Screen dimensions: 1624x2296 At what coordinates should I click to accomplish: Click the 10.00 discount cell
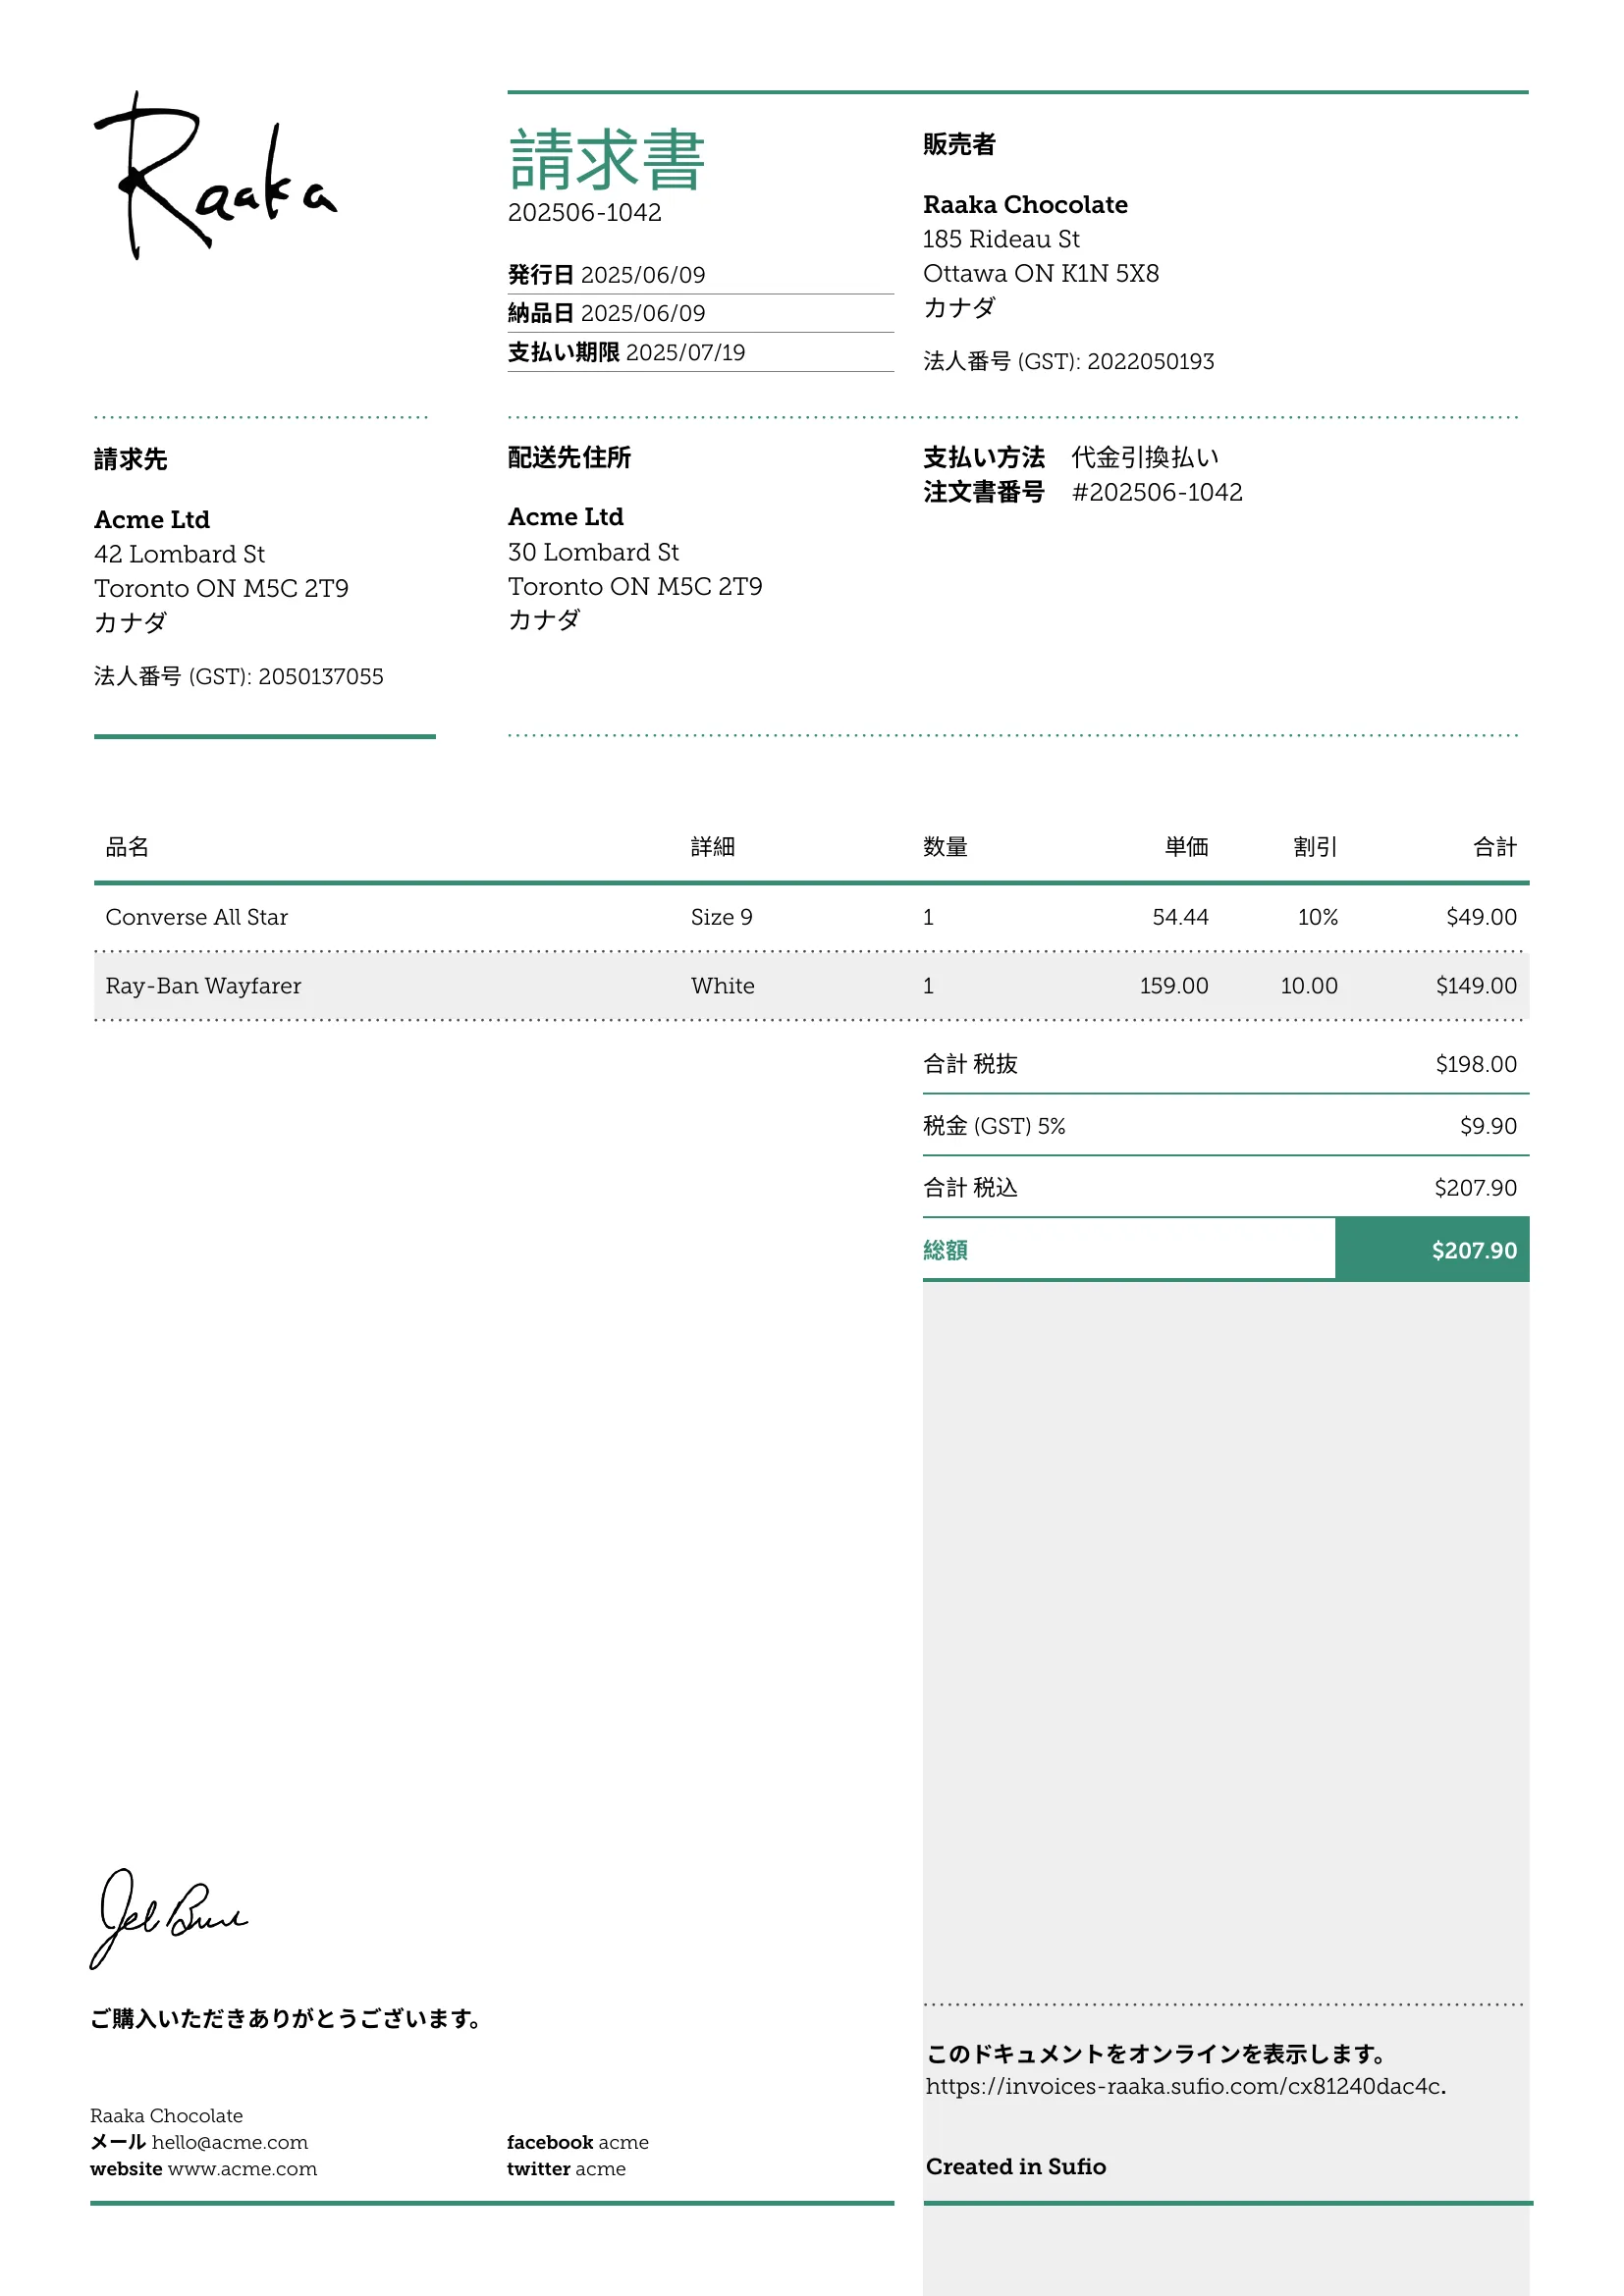click(x=1309, y=986)
